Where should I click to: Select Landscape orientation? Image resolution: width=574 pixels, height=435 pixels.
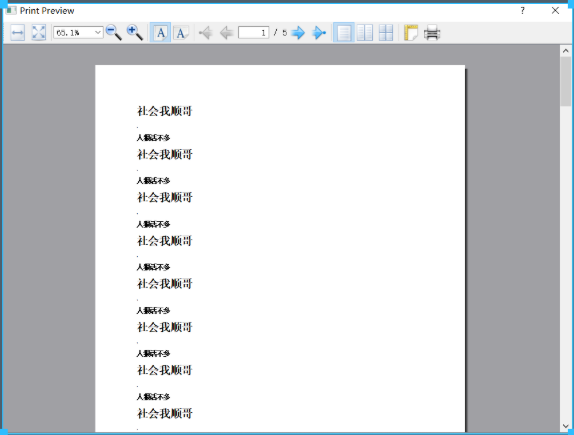[x=181, y=33]
